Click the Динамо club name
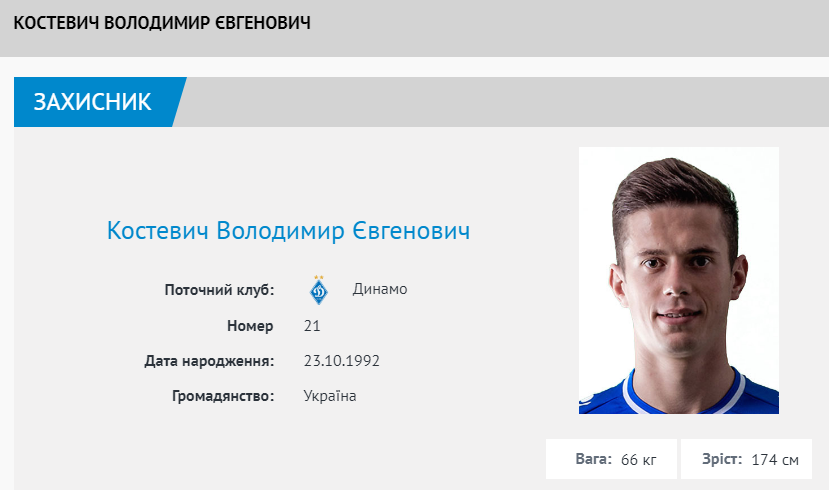This screenshot has height=490, width=829. (380, 290)
